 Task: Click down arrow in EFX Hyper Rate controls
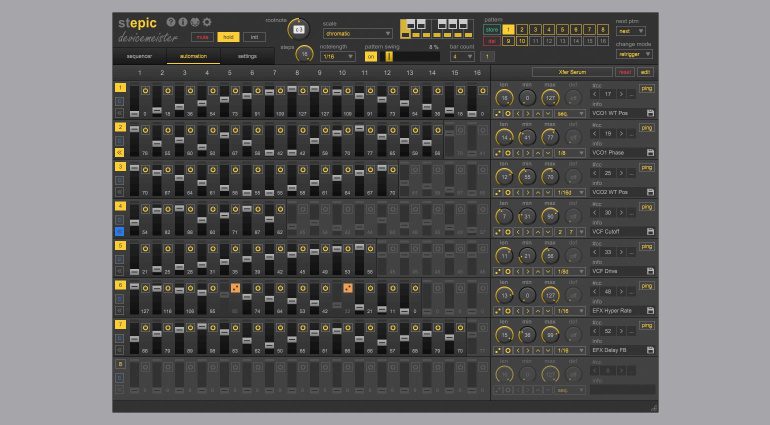click(548, 311)
